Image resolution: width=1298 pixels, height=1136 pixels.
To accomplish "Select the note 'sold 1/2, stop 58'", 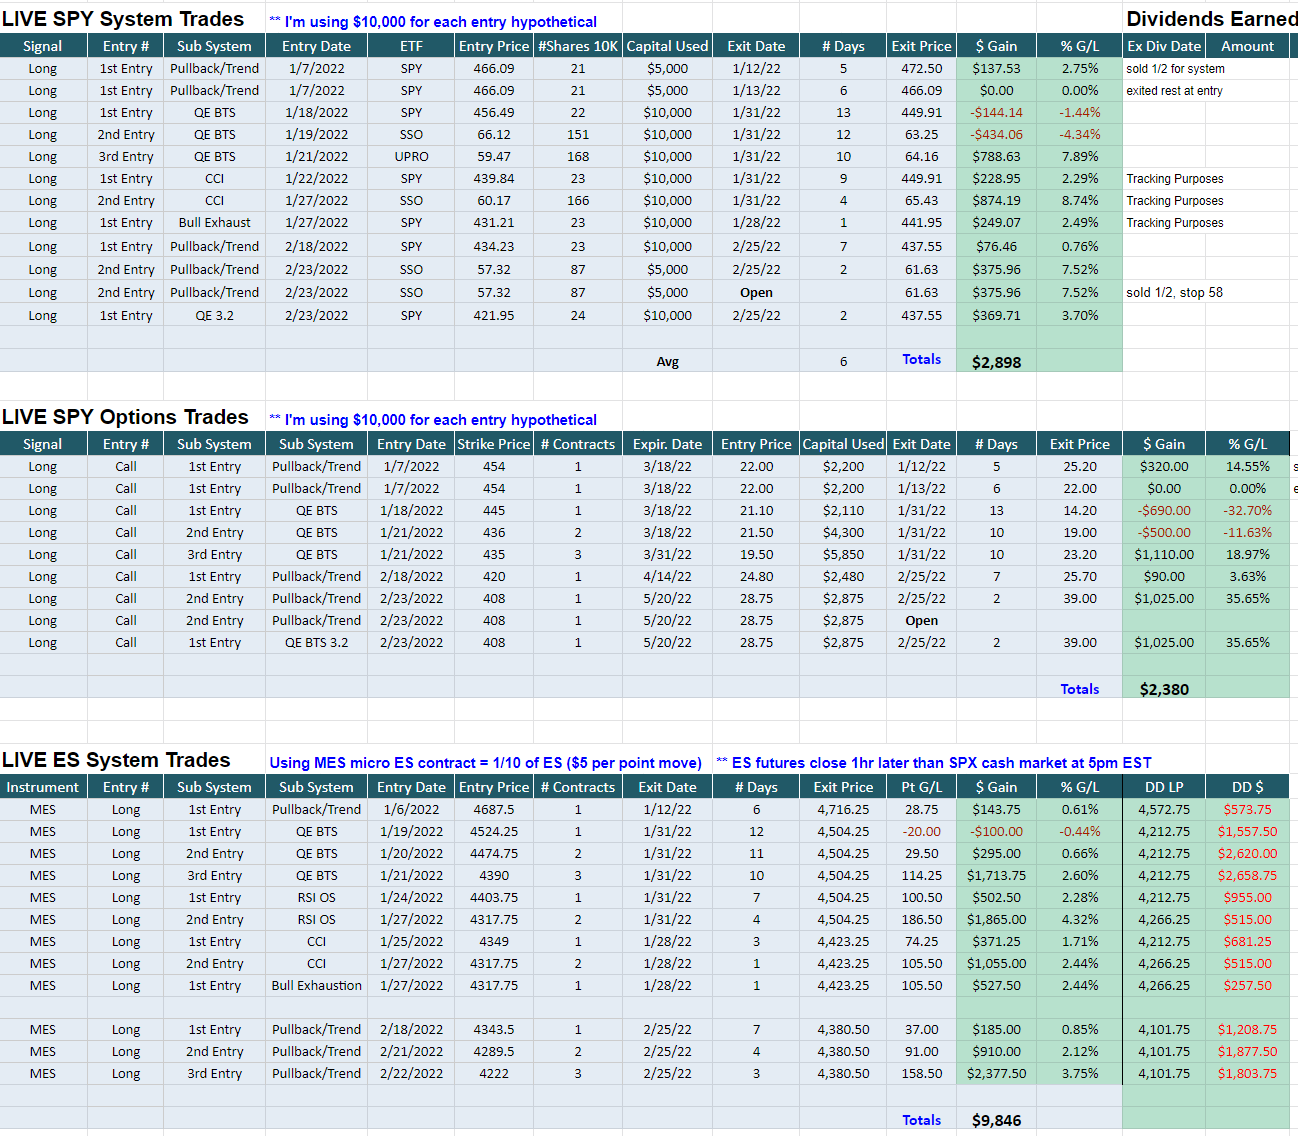I will point(1174,293).
